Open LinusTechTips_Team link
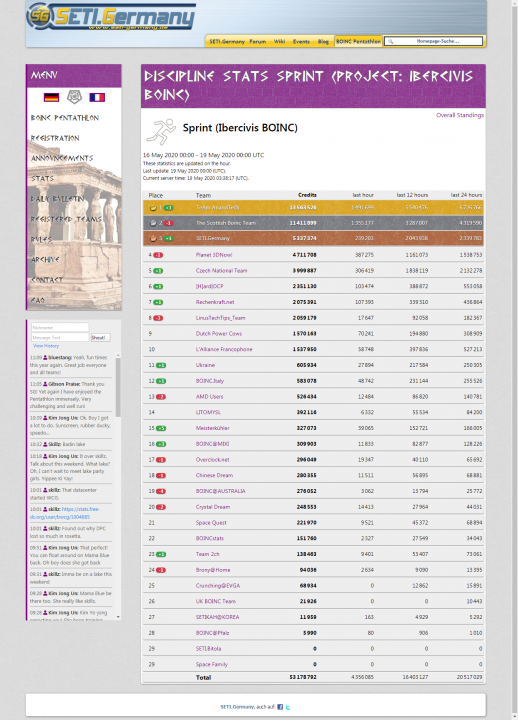Viewport: 518px width, 720px height. click(220, 318)
